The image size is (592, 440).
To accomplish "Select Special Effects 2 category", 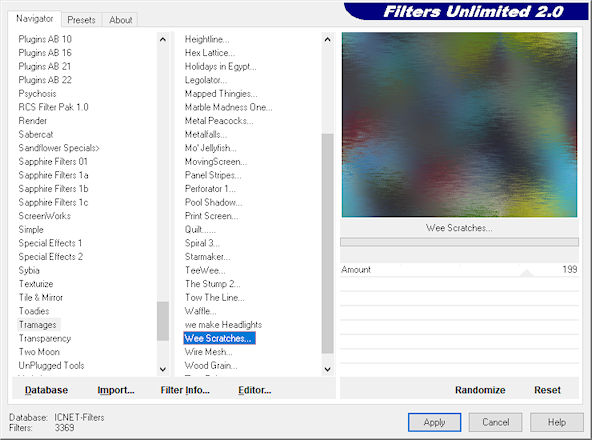I will [51, 256].
